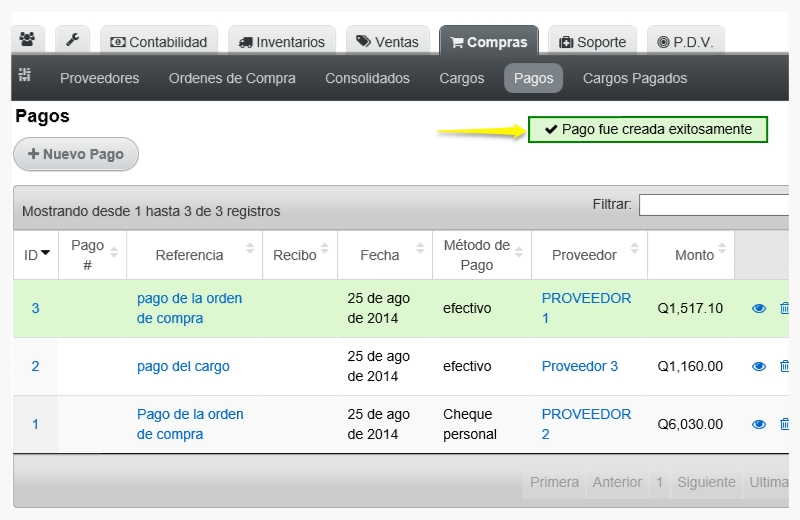Open payment ID 3 link
The height and width of the screenshot is (520, 800).
(x=35, y=308)
